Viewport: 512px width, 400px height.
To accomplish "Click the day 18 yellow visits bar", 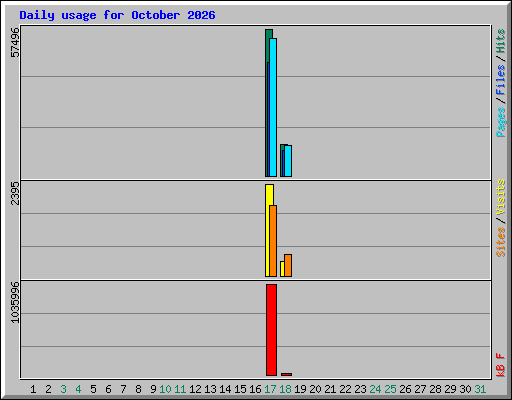I will coord(282,269).
